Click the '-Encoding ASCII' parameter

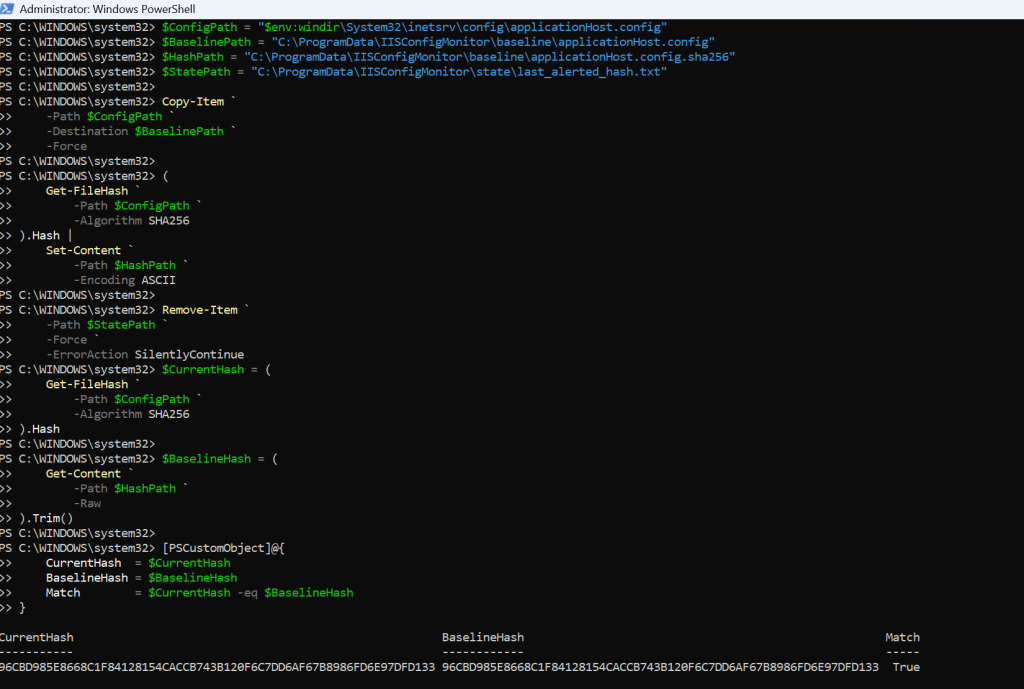click(124, 280)
